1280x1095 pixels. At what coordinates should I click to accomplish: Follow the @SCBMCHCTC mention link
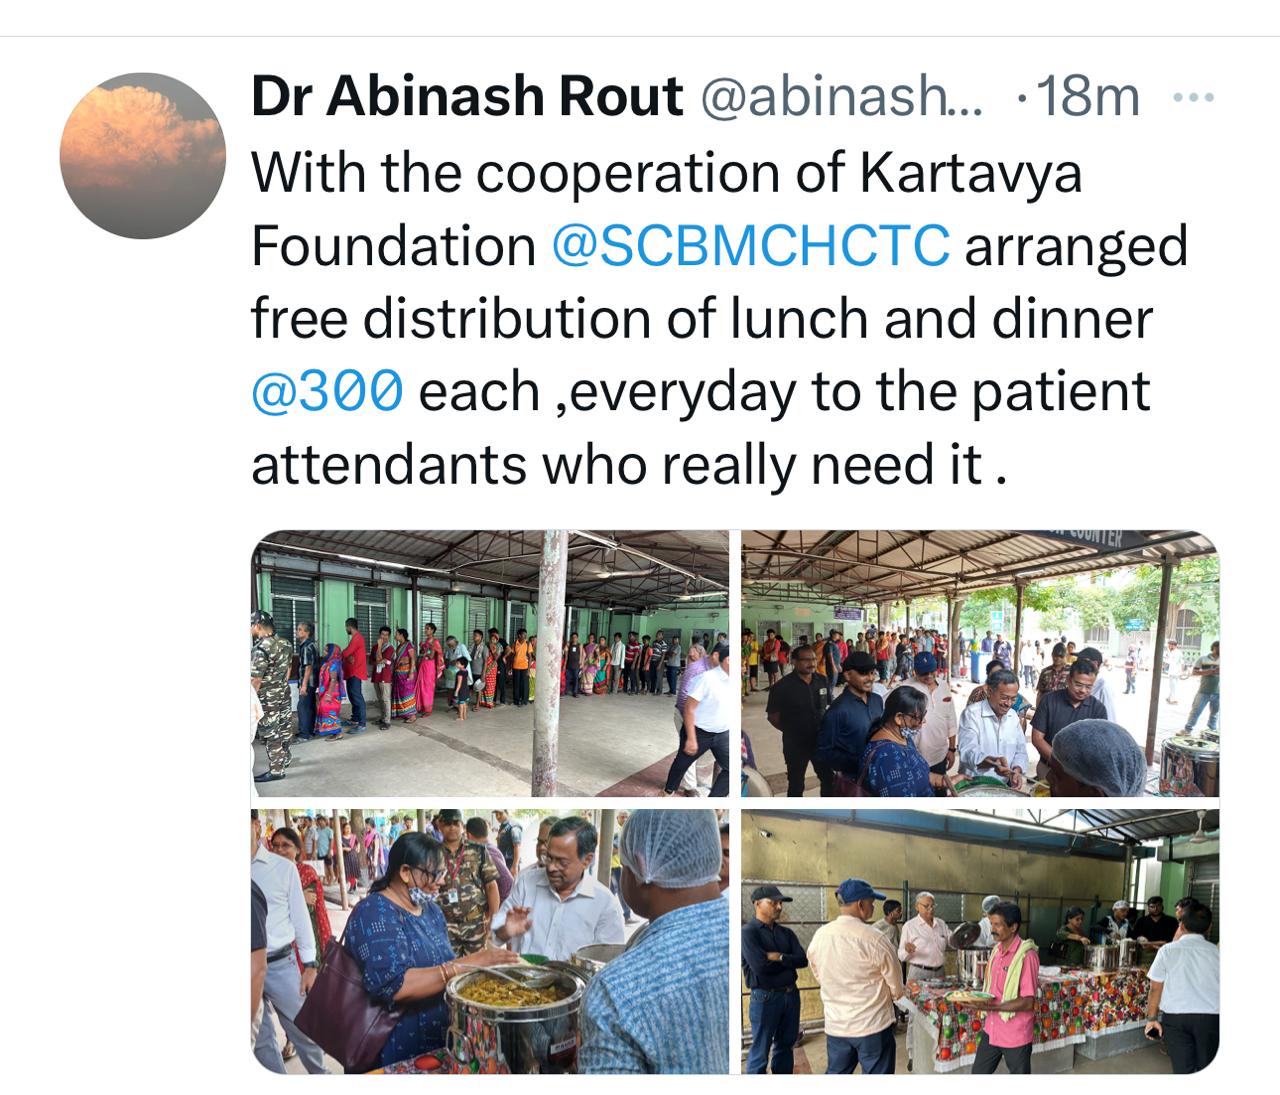750,245
